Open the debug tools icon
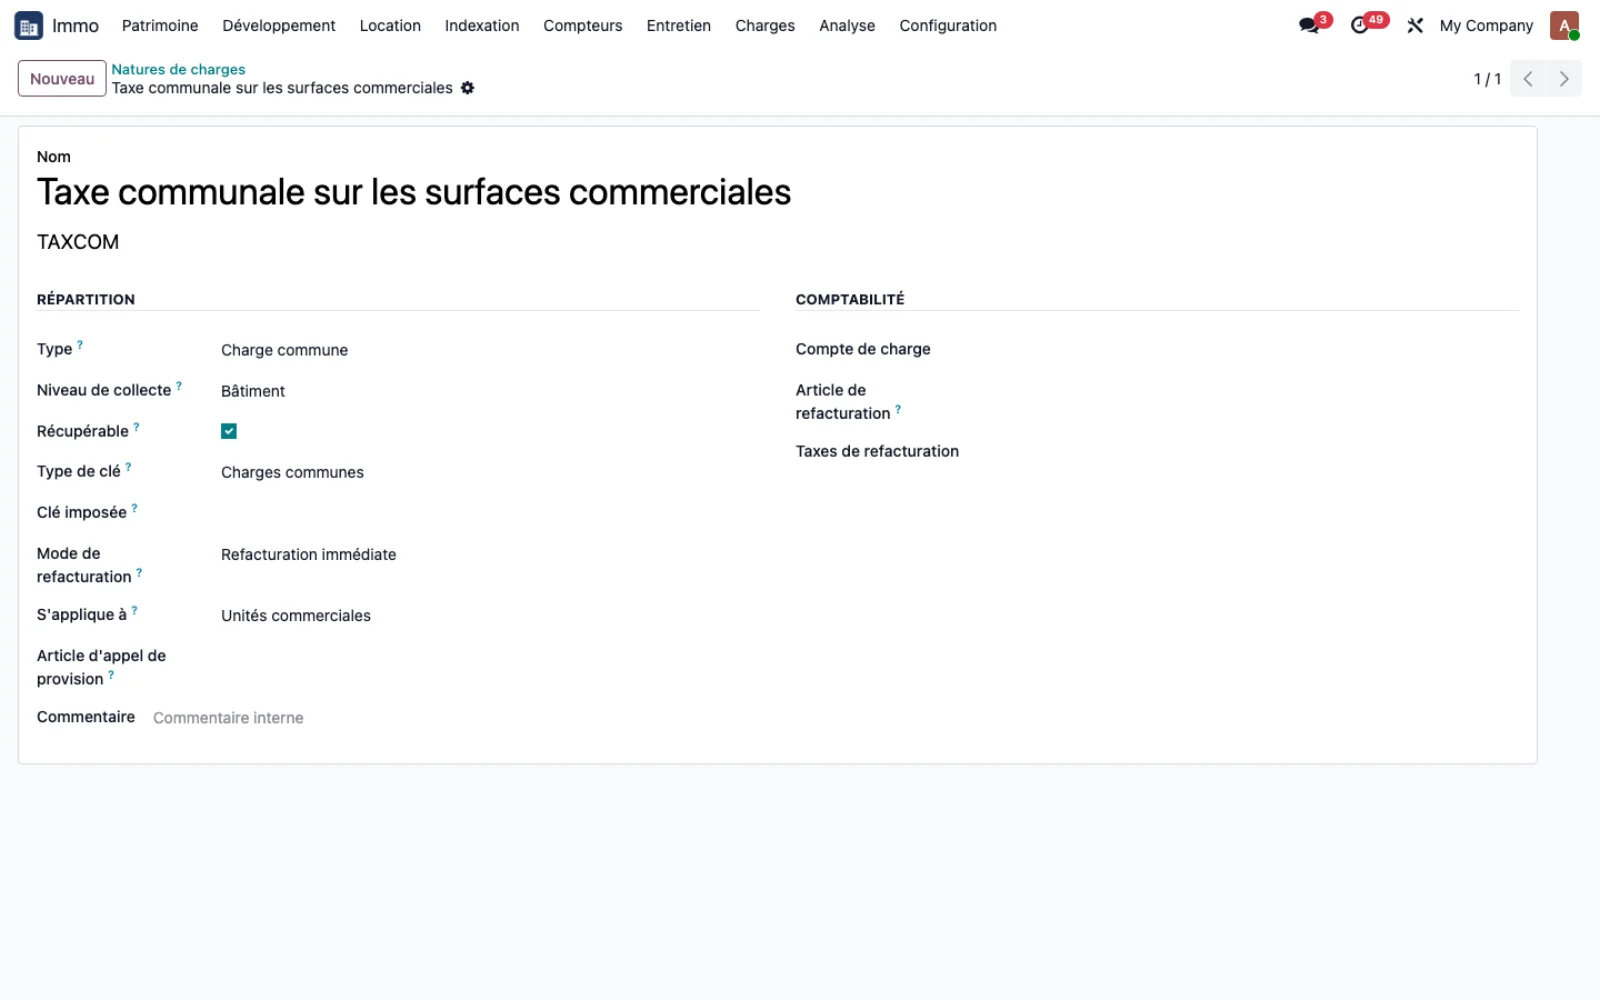 pyautogui.click(x=1415, y=26)
